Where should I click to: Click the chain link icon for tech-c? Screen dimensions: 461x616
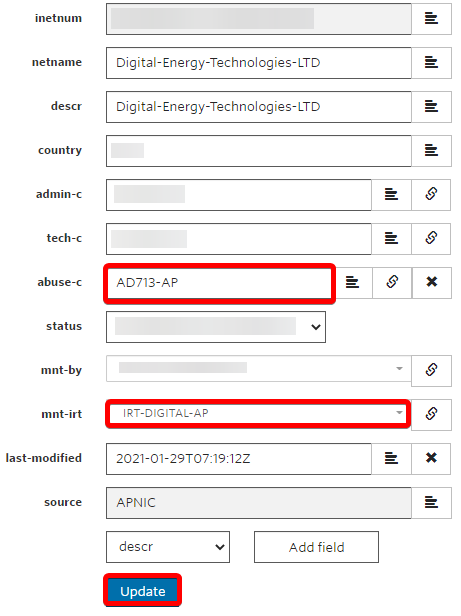pyautogui.click(x=431, y=238)
